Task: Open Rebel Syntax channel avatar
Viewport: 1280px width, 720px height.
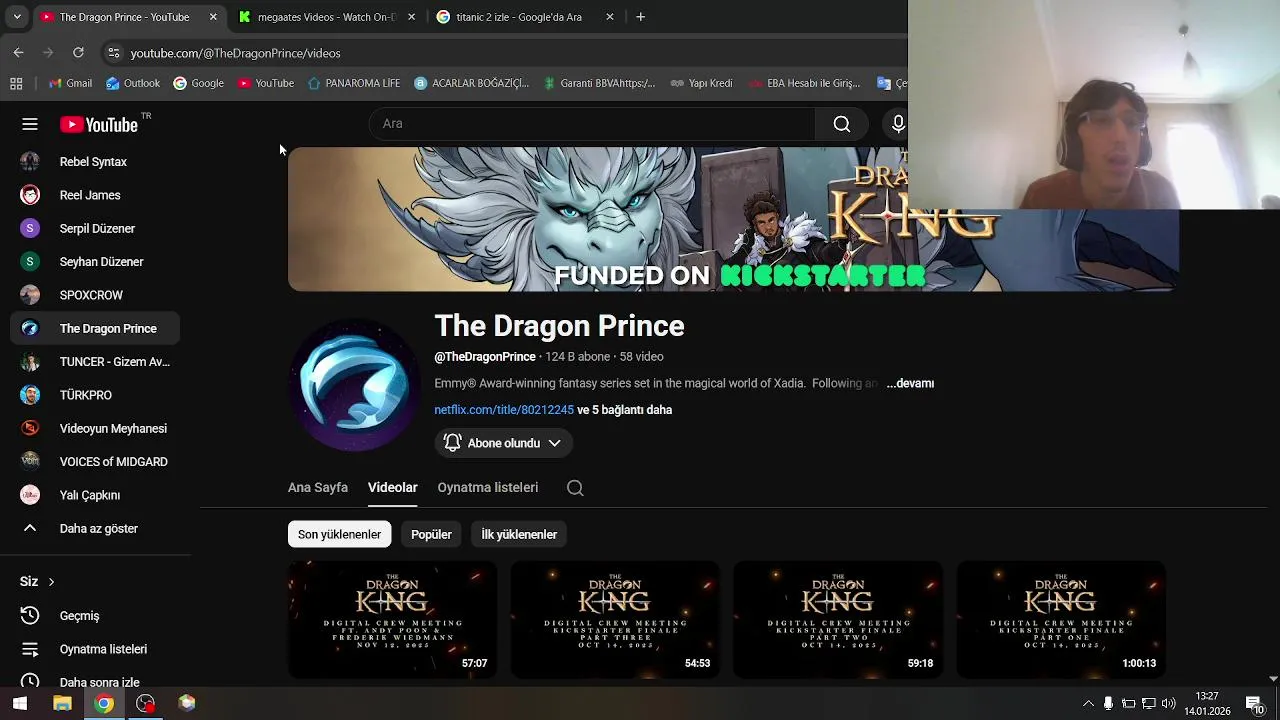Action: click(30, 161)
